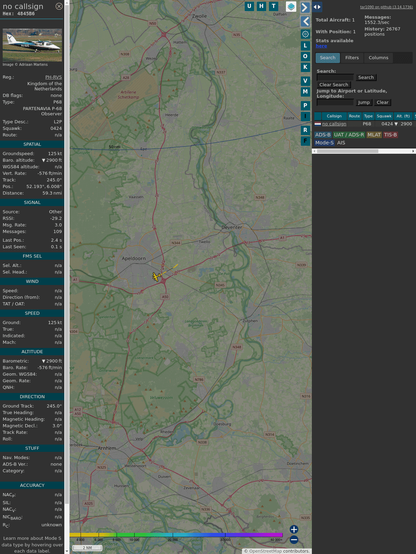416x554 pixels.
Task: Expand sidebar with right chevron arrow
Action: (x=305, y=7)
